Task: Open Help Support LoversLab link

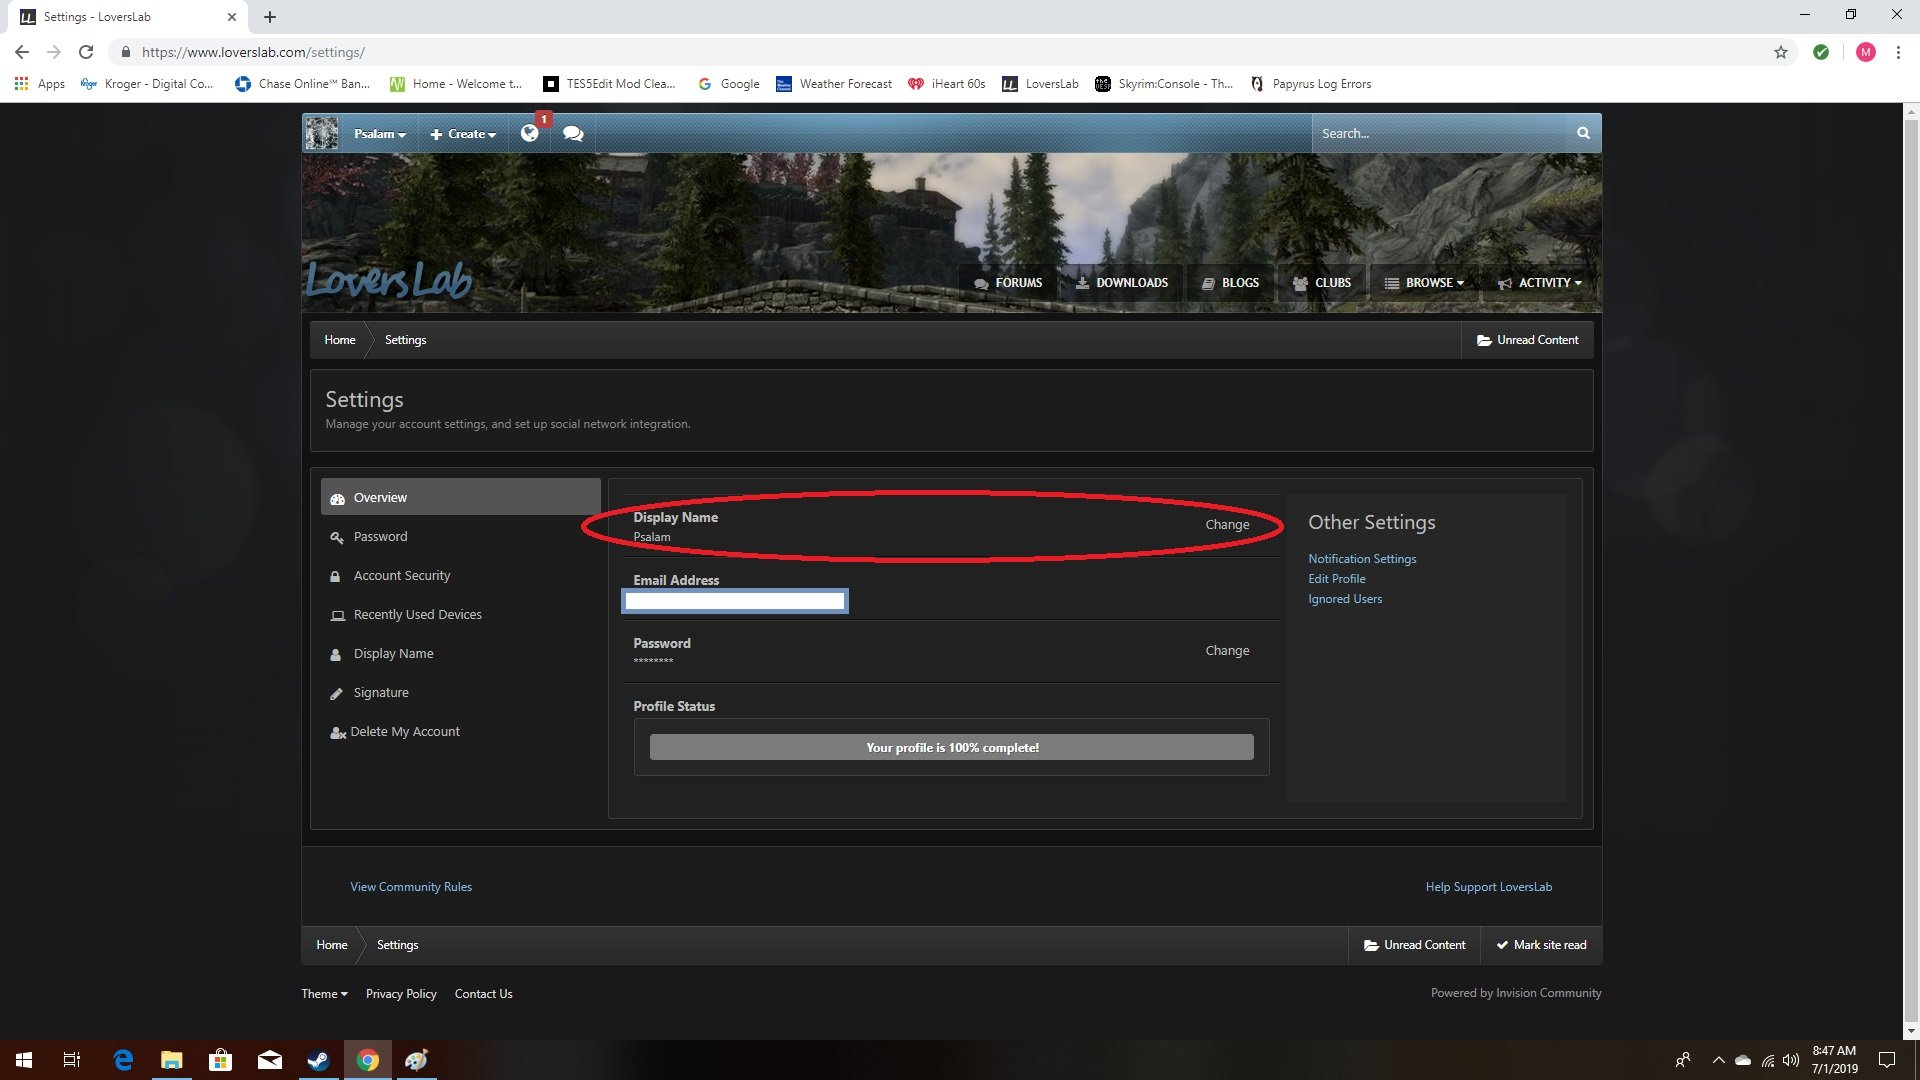Action: (1489, 887)
